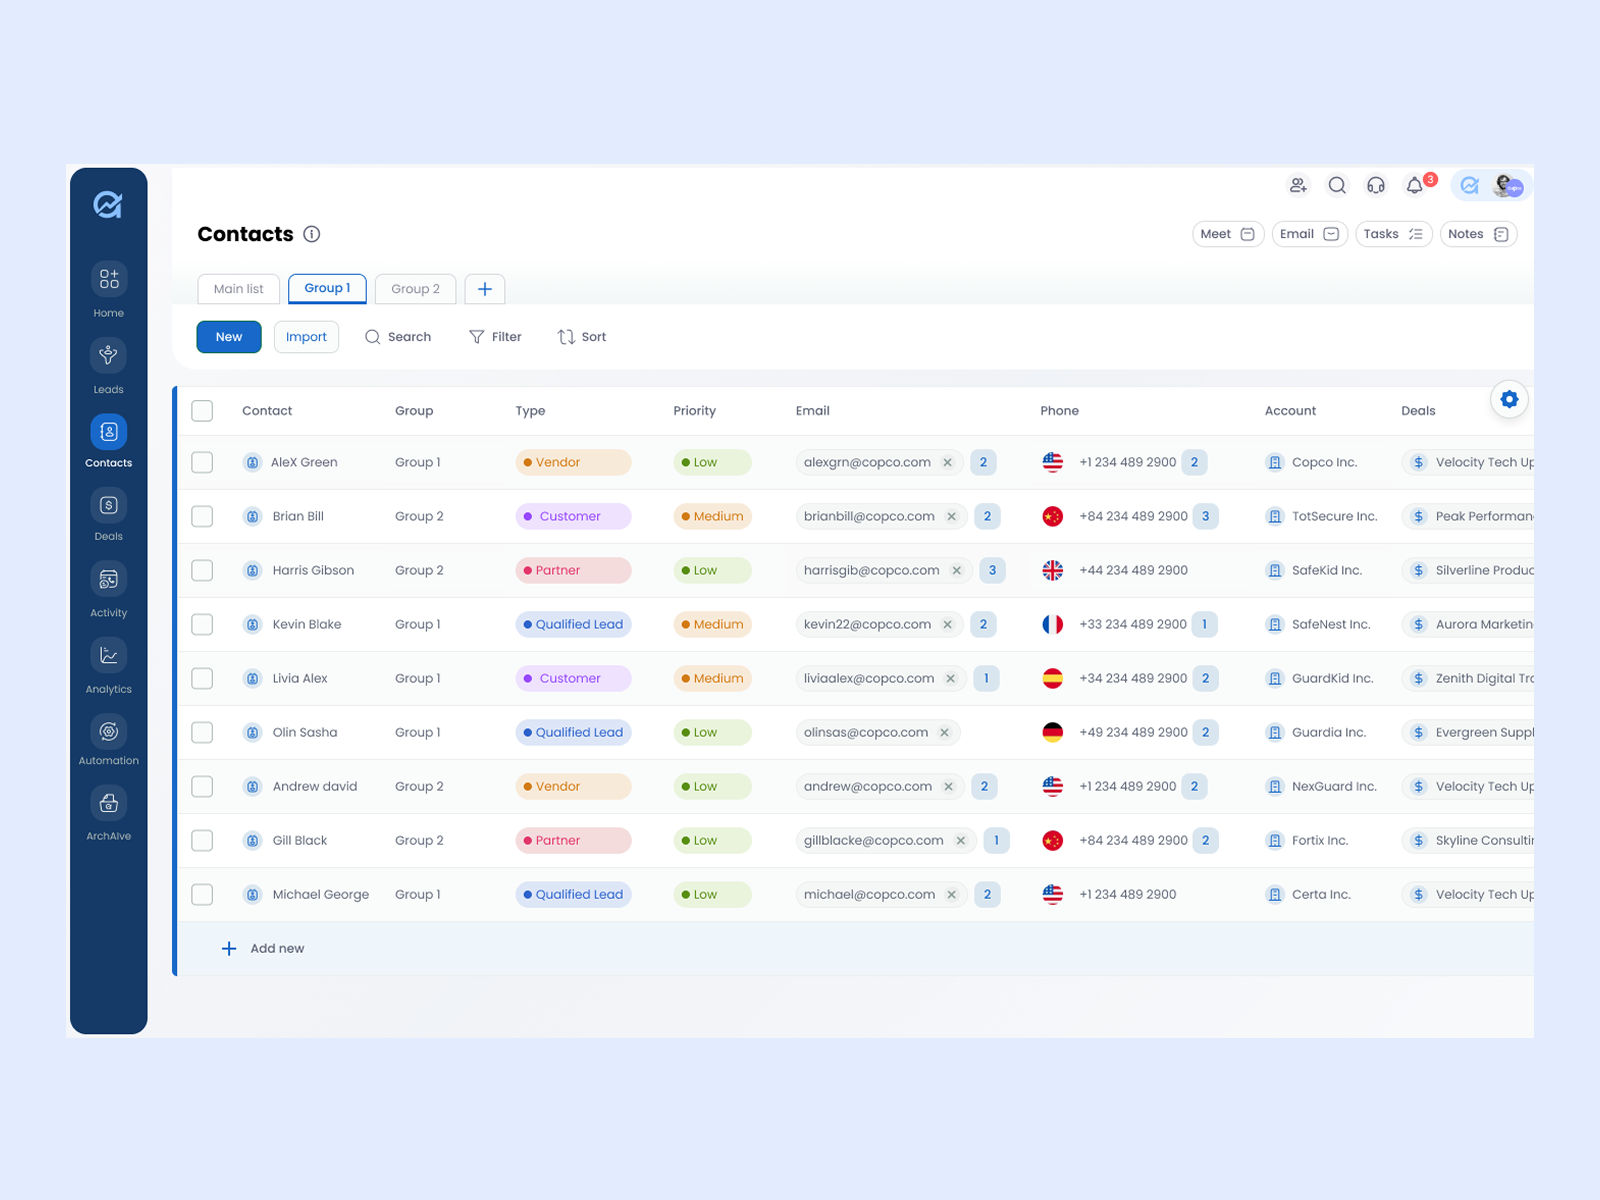
Task: Select the Group 1 tab
Action: tap(328, 288)
